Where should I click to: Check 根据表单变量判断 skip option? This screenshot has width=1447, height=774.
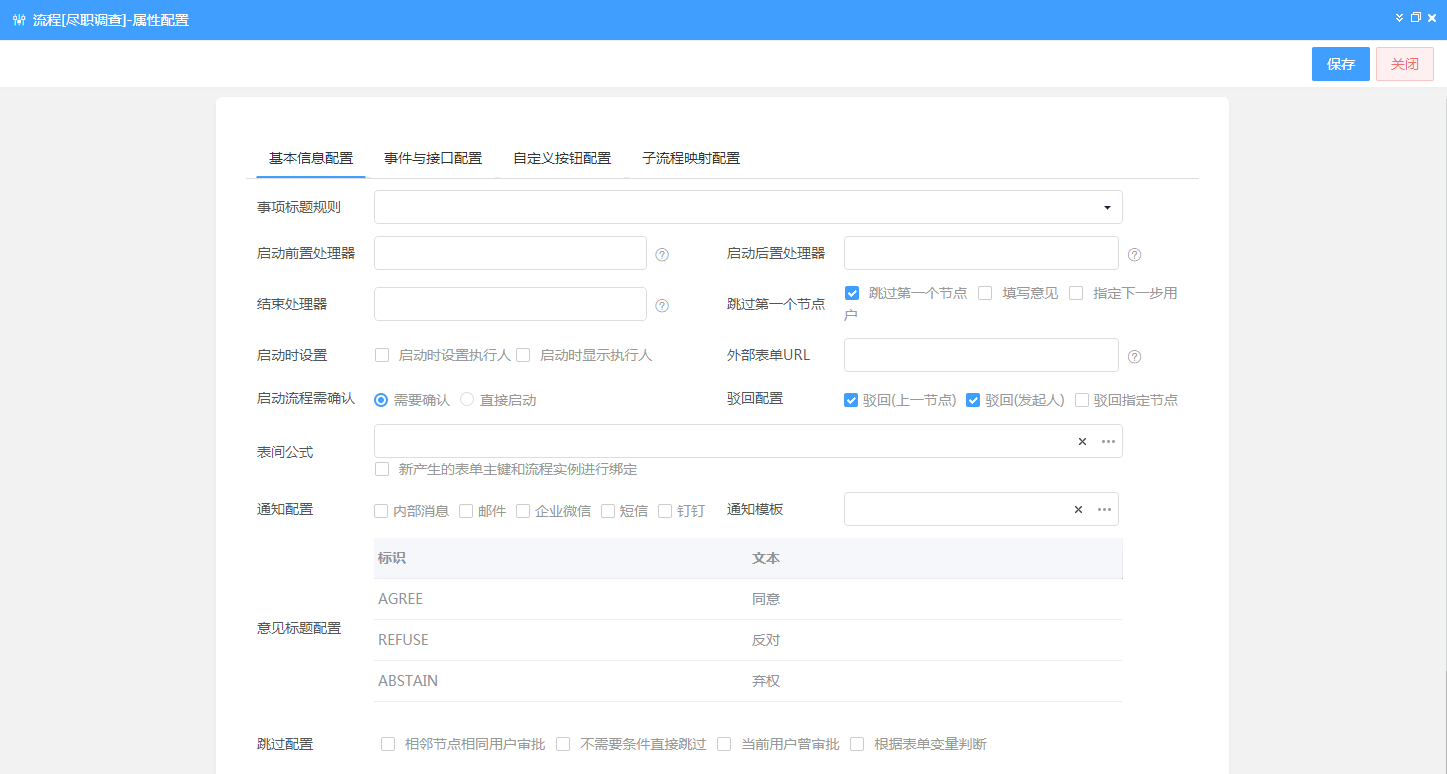[x=857, y=744]
